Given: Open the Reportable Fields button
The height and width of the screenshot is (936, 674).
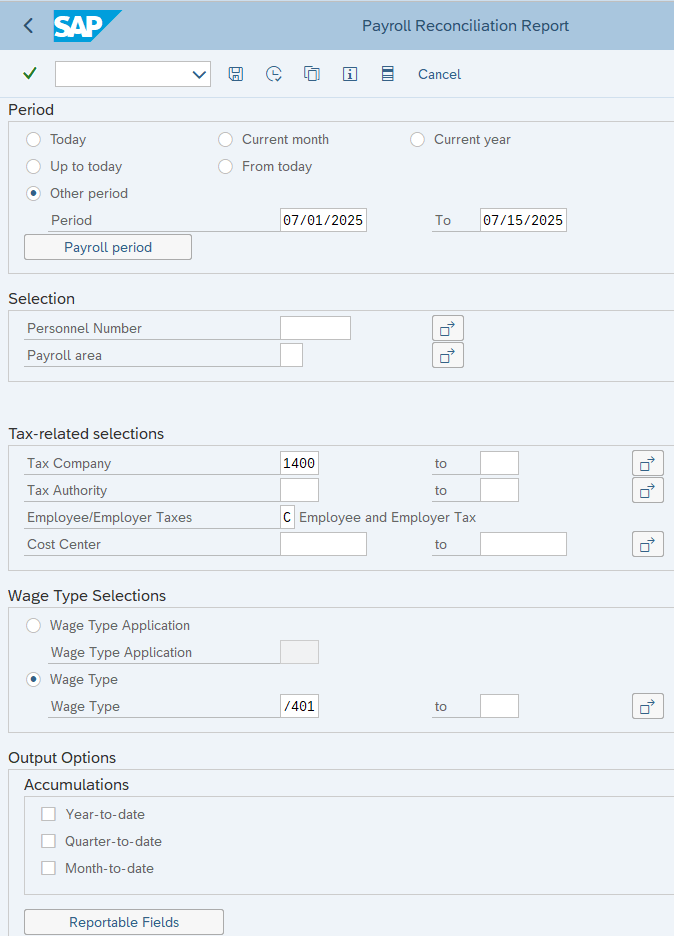Looking at the screenshot, I should coord(123,922).
